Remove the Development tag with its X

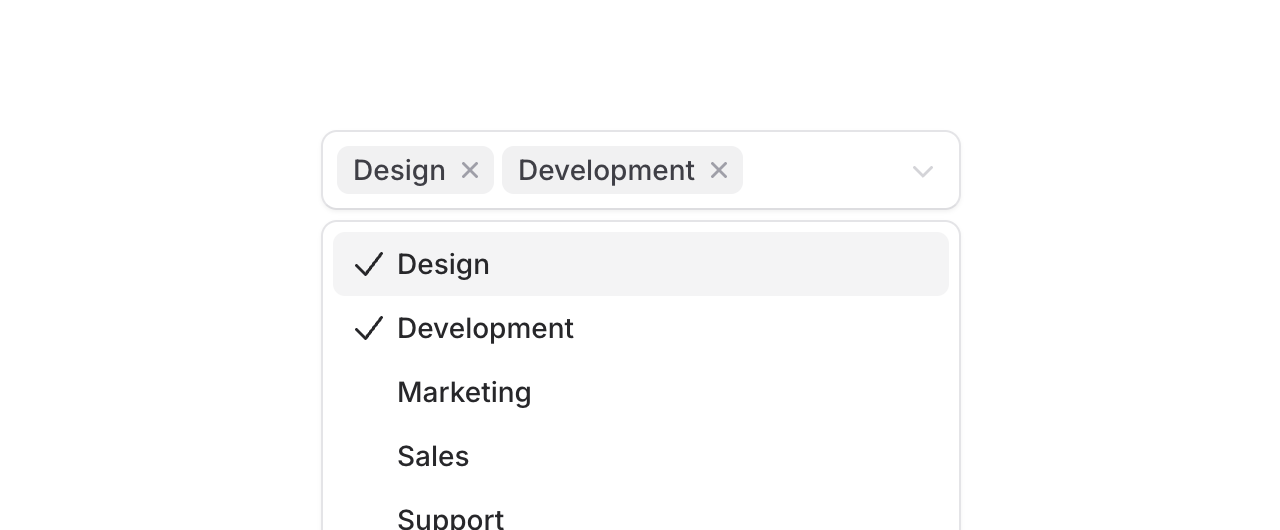click(x=718, y=170)
